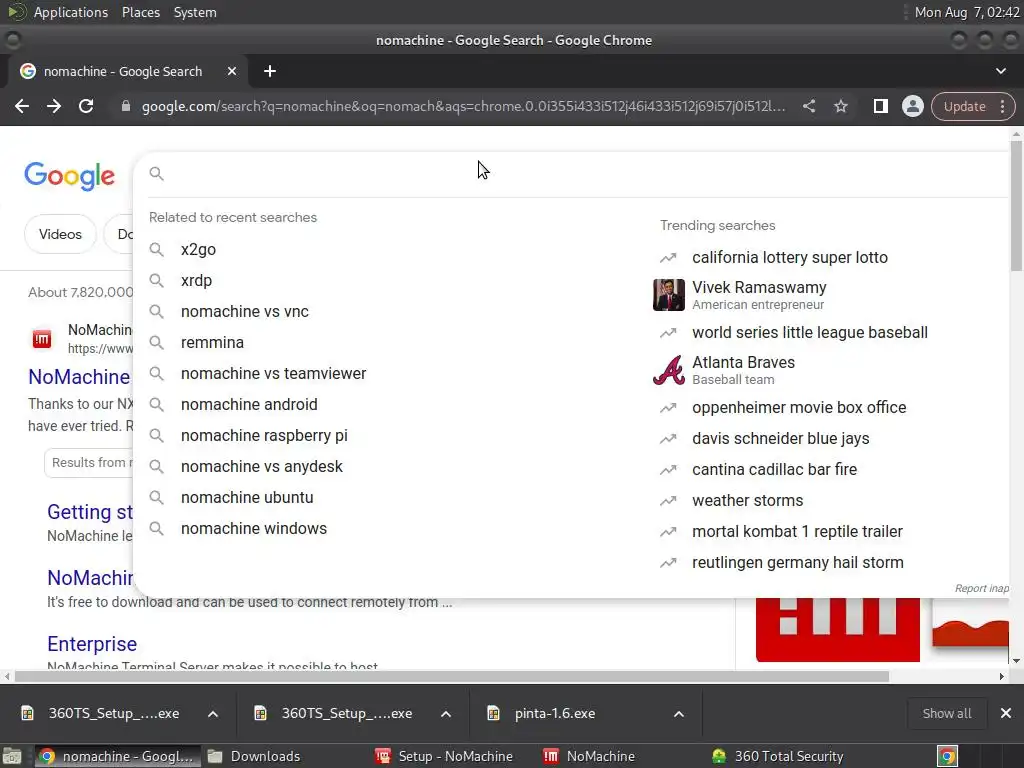Select suggestion nomachine vs anydesk
Image resolution: width=1024 pixels, height=768 pixels.
(262, 466)
